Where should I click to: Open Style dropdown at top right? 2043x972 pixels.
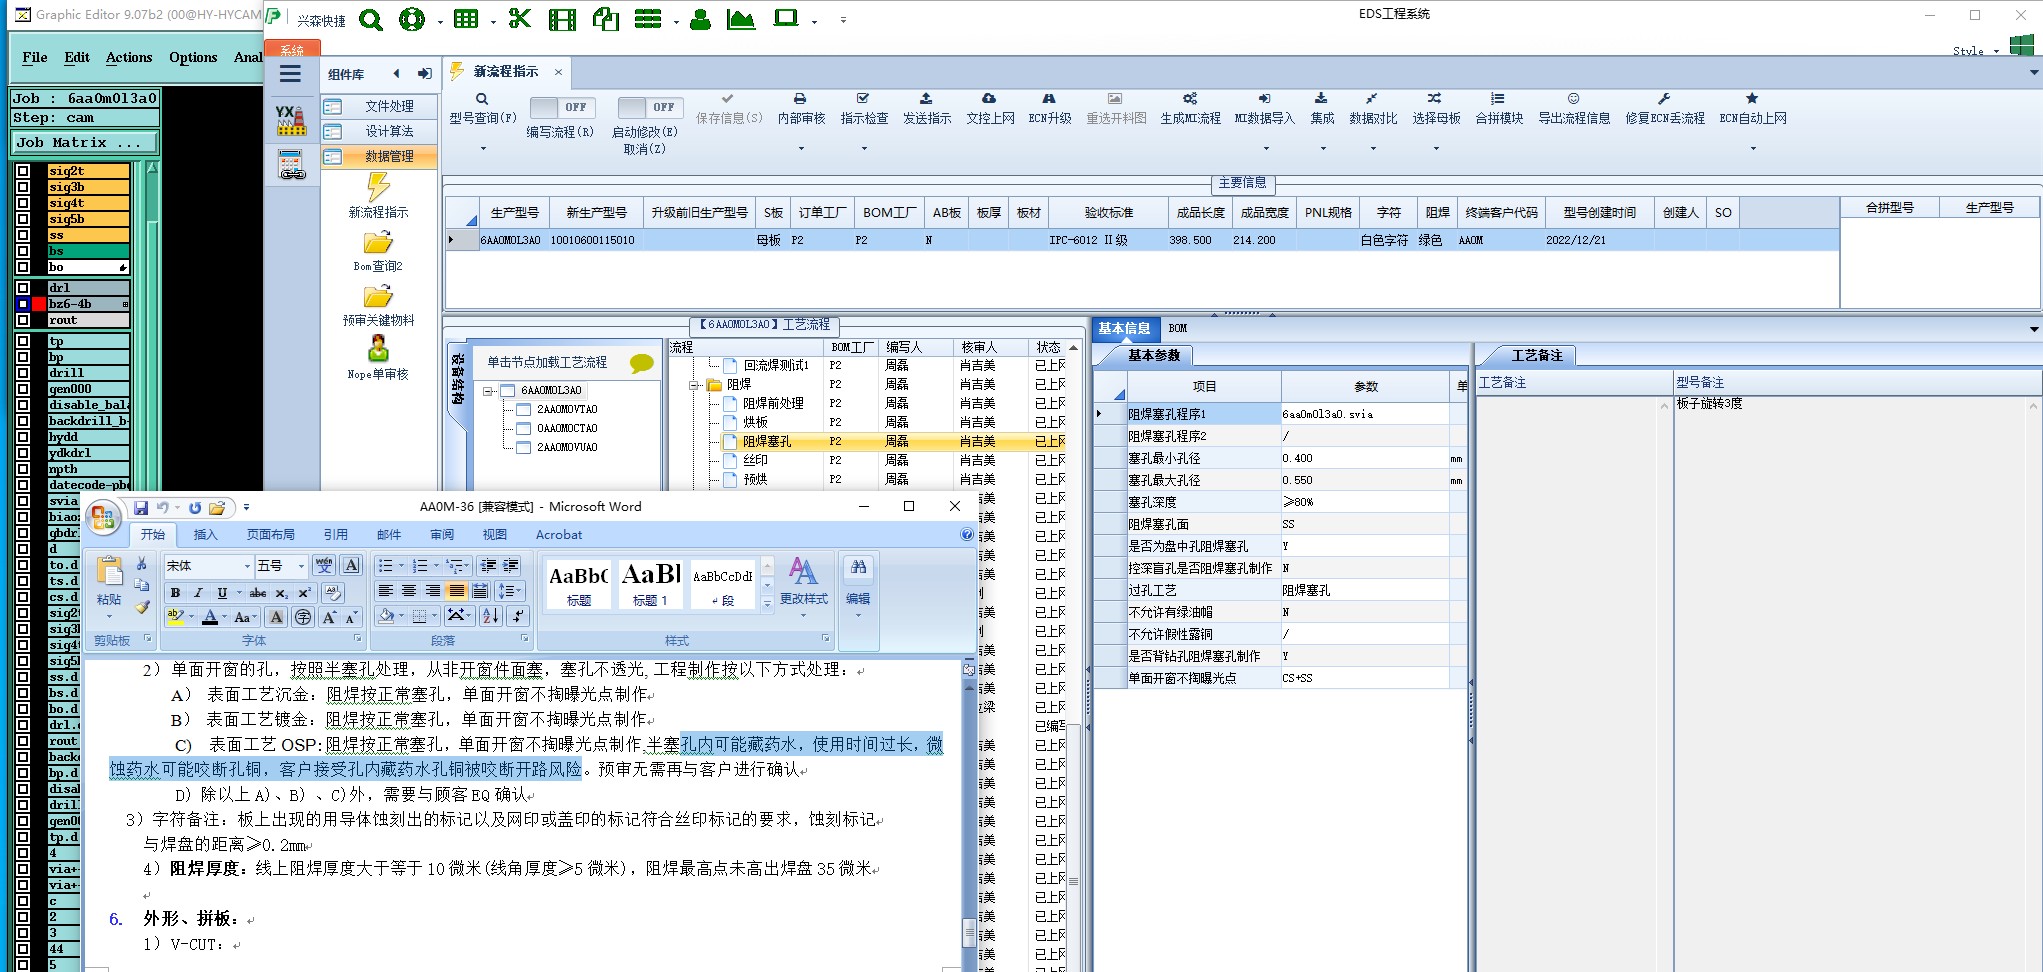pos(1997,51)
